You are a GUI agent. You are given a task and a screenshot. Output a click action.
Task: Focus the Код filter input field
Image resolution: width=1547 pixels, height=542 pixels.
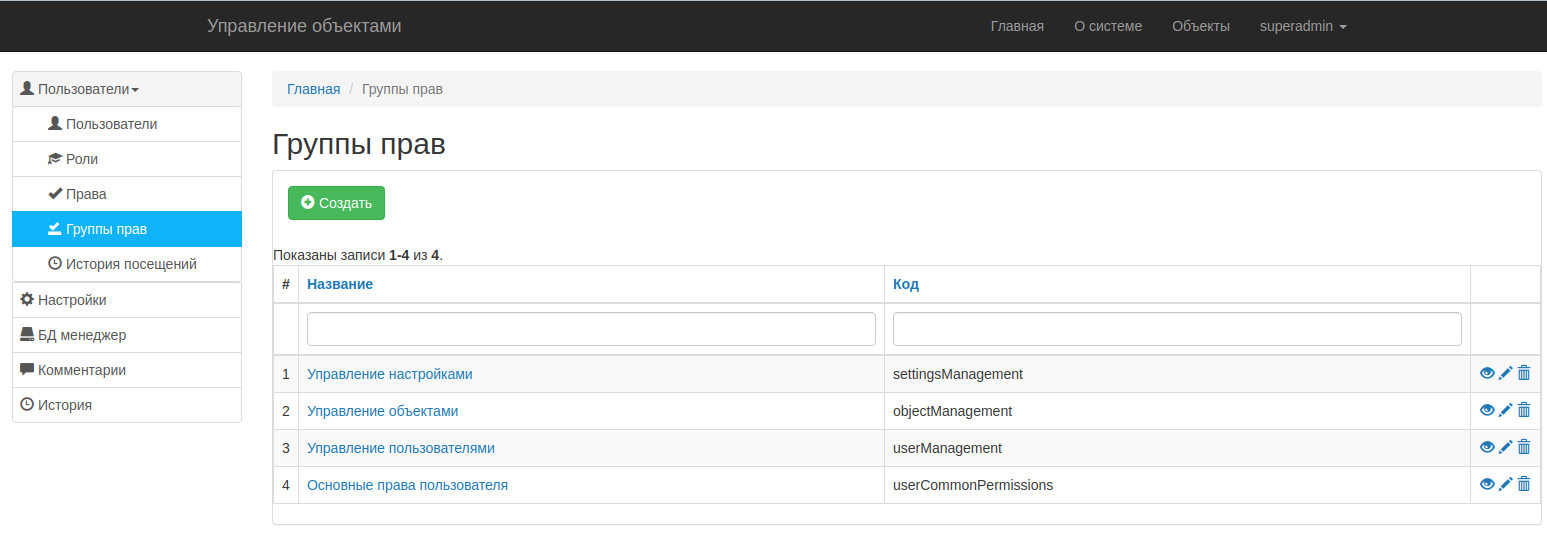tap(1176, 329)
